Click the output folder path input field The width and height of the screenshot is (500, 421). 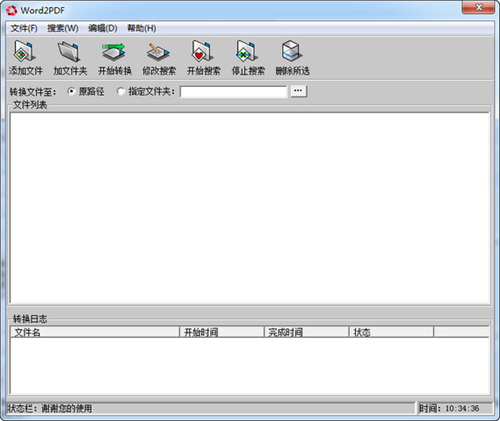coord(233,92)
